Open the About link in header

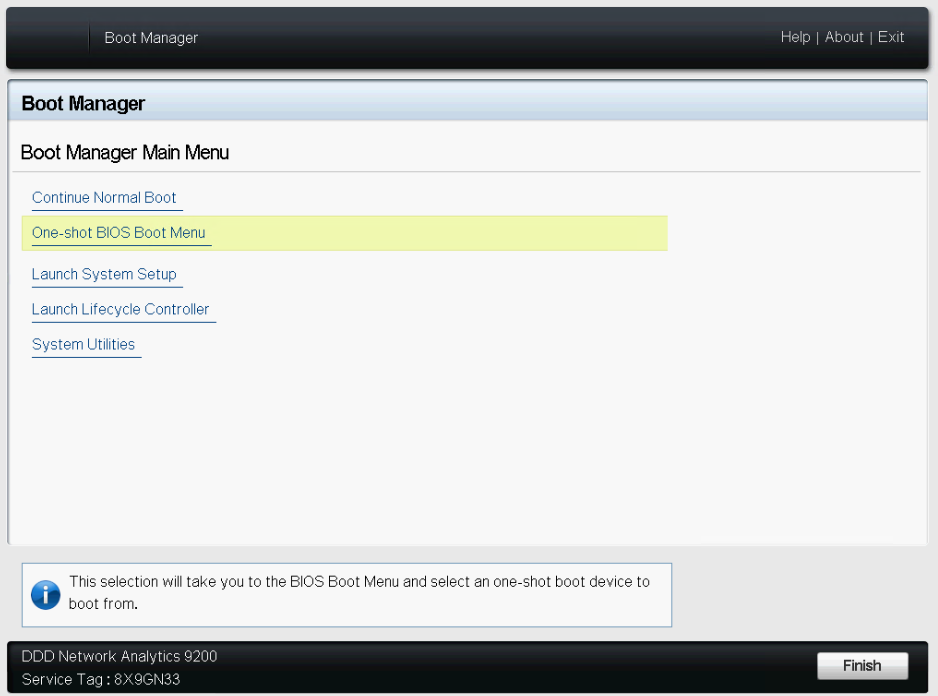844,37
